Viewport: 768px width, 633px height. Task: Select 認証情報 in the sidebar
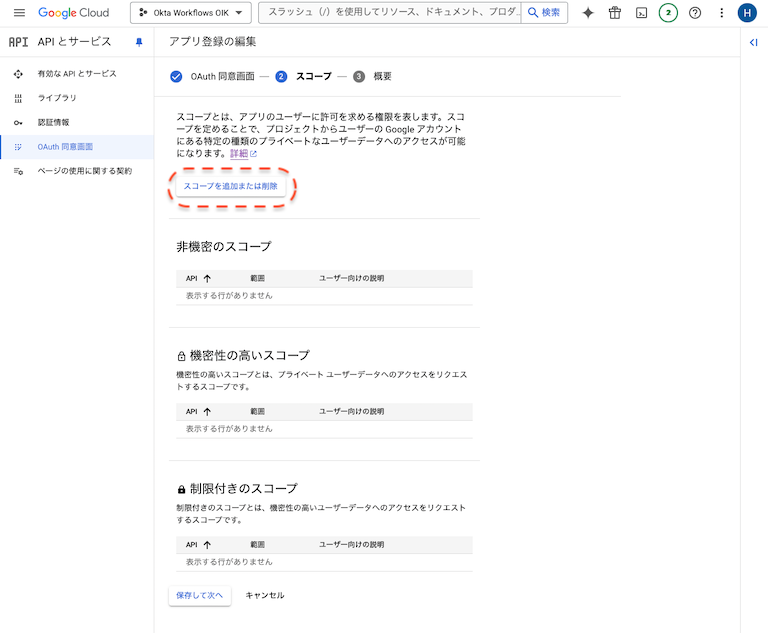pos(53,122)
